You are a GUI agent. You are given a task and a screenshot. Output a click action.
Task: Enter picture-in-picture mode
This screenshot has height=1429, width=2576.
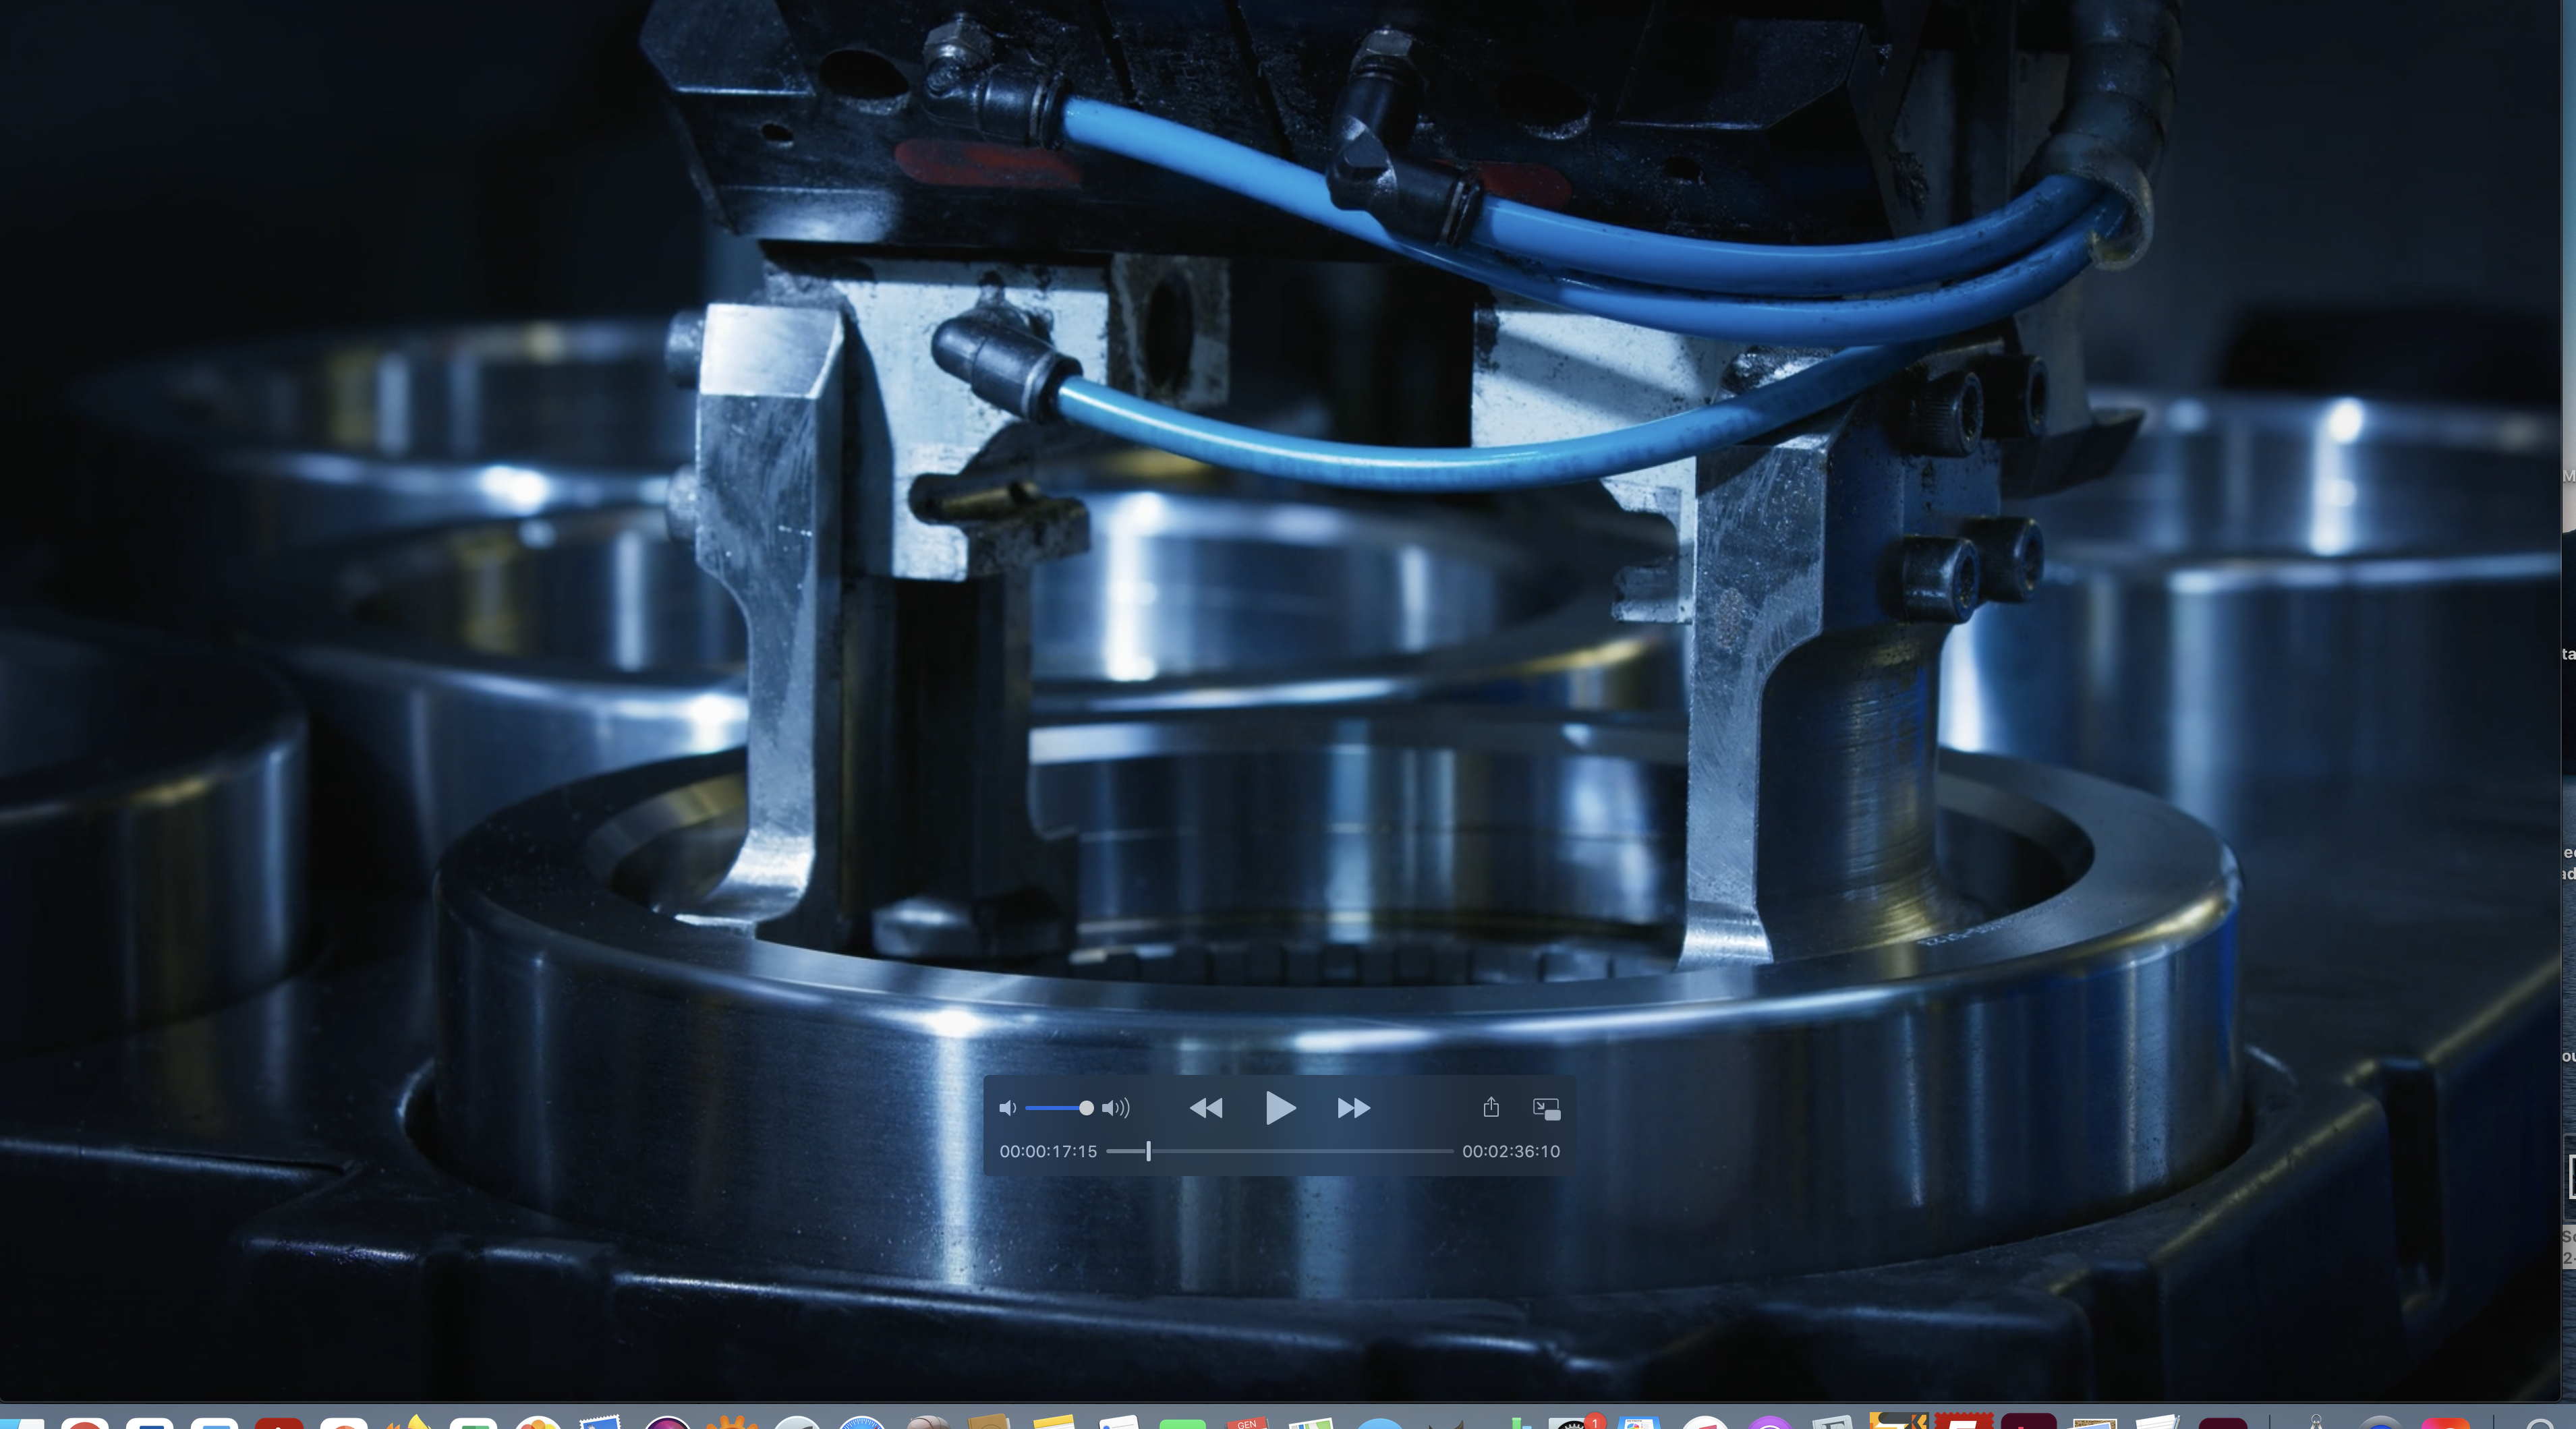pos(1546,1108)
